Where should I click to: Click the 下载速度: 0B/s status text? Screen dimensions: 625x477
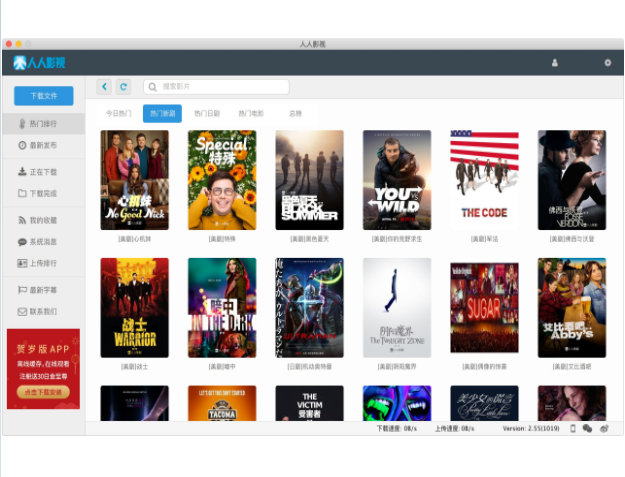[397, 429]
